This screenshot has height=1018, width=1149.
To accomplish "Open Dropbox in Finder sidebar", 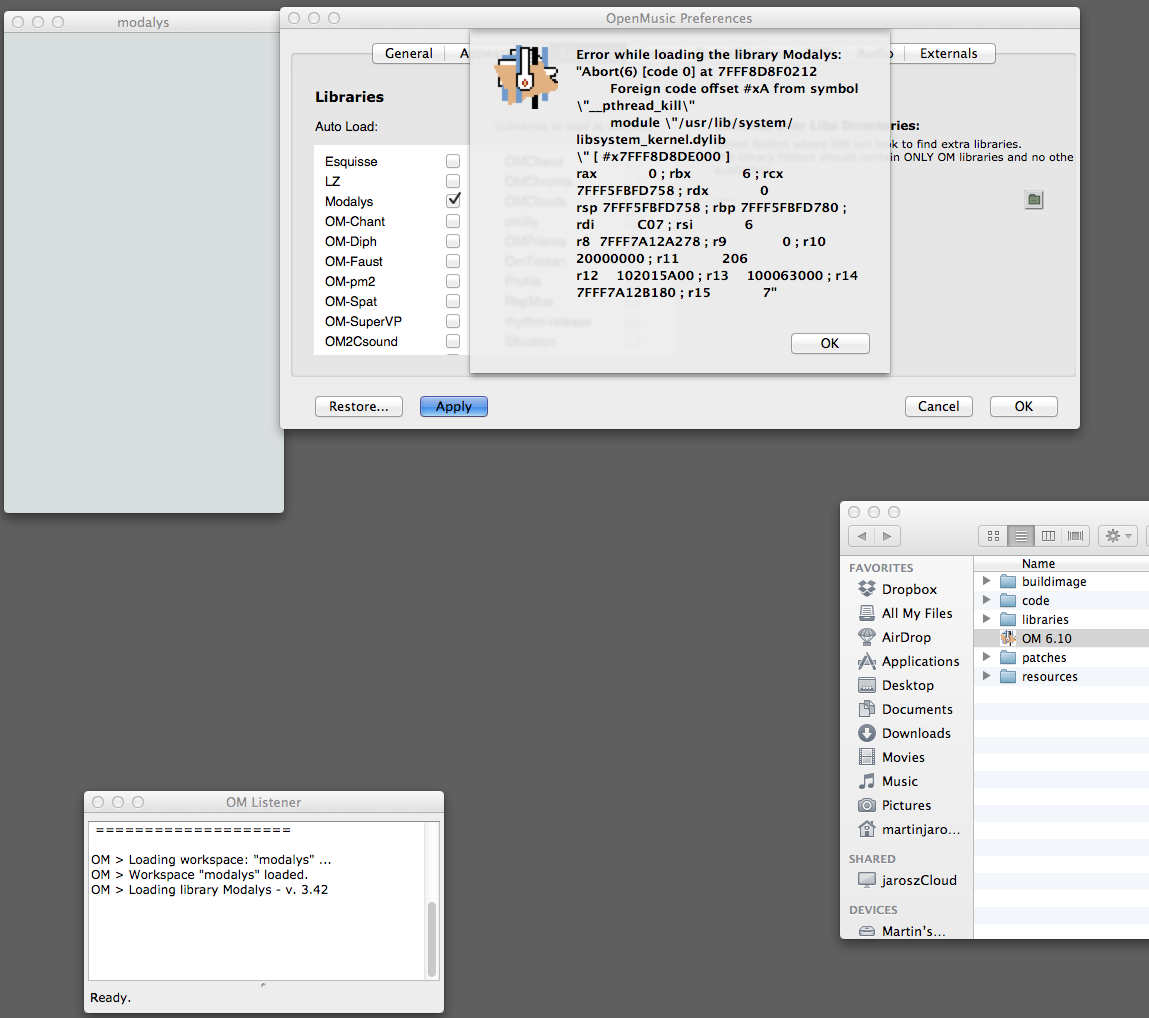I will [908, 589].
